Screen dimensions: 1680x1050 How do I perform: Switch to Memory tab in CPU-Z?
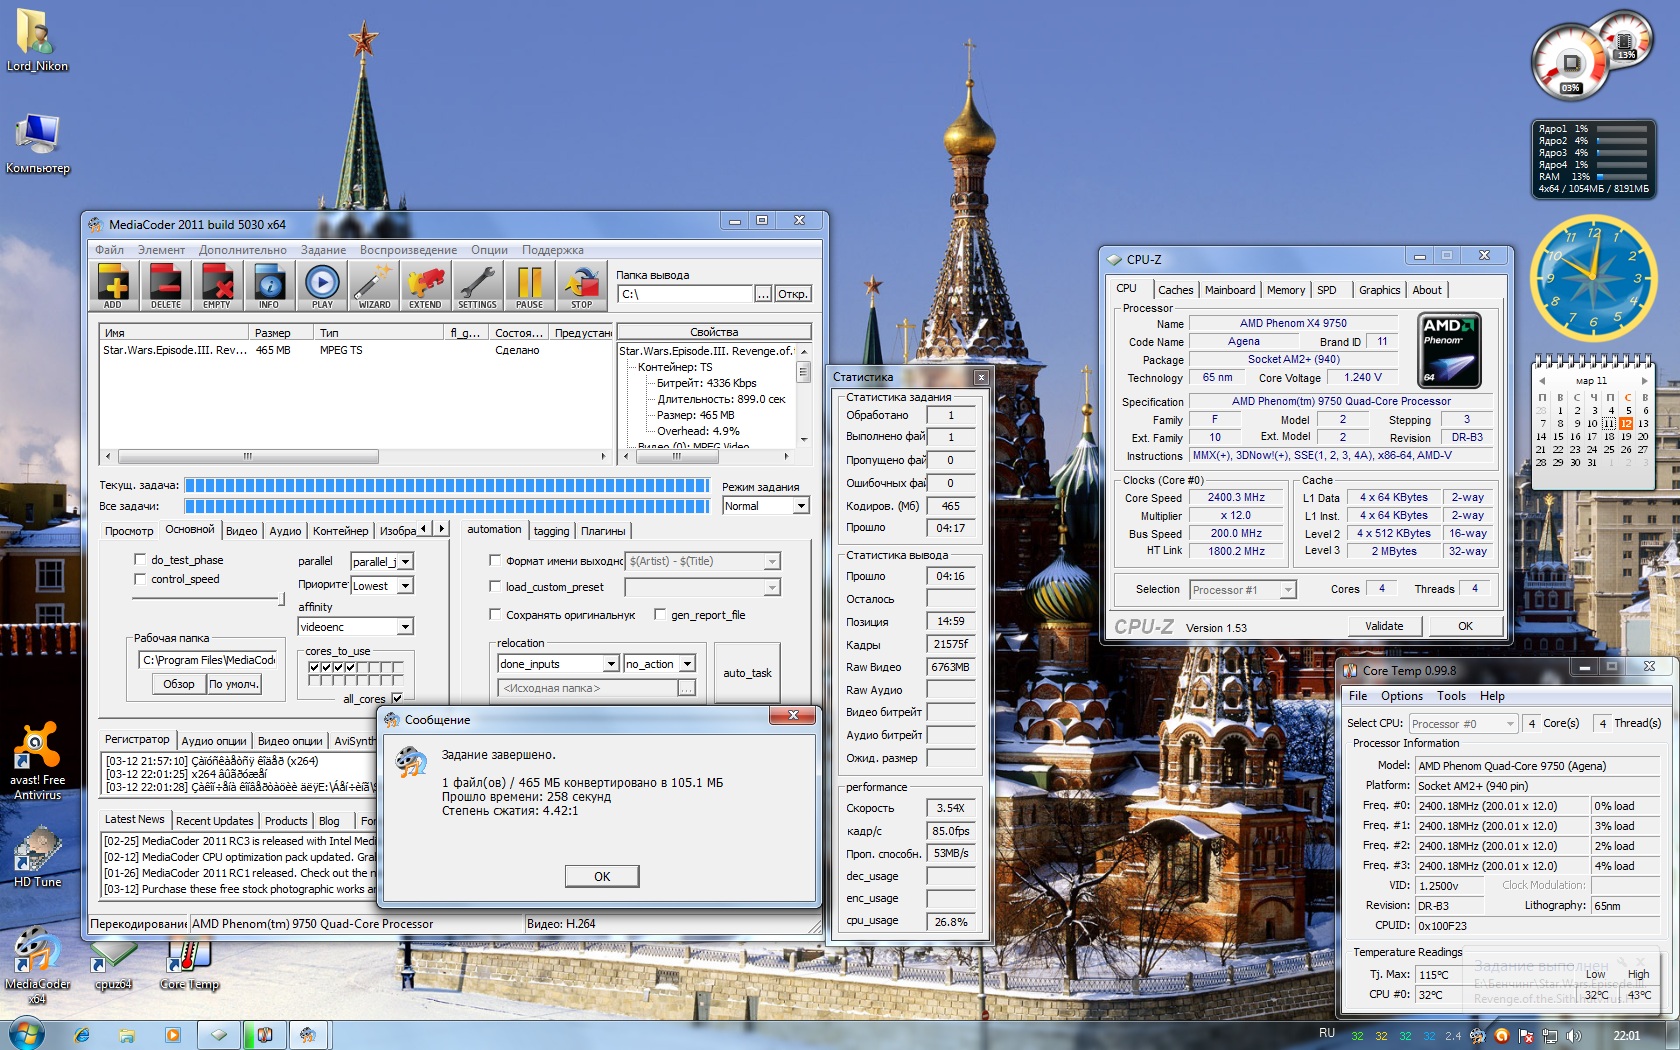1286,290
